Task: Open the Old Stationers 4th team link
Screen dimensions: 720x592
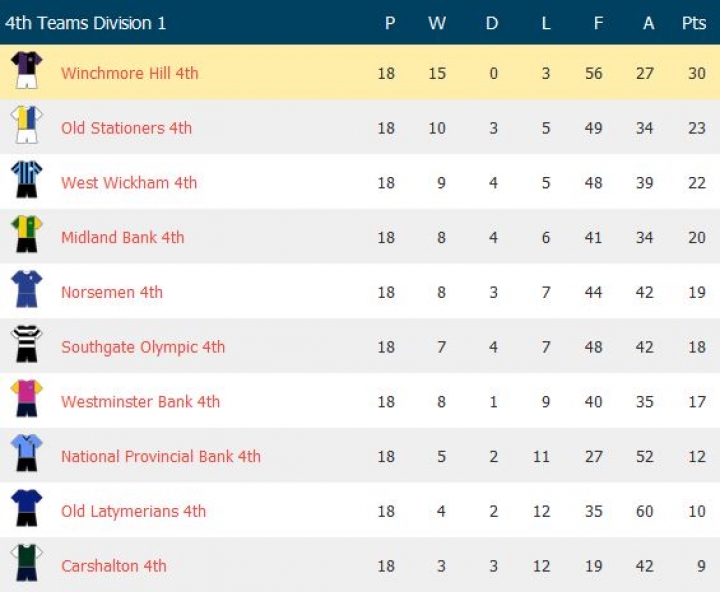Action: click(x=126, y=128)
